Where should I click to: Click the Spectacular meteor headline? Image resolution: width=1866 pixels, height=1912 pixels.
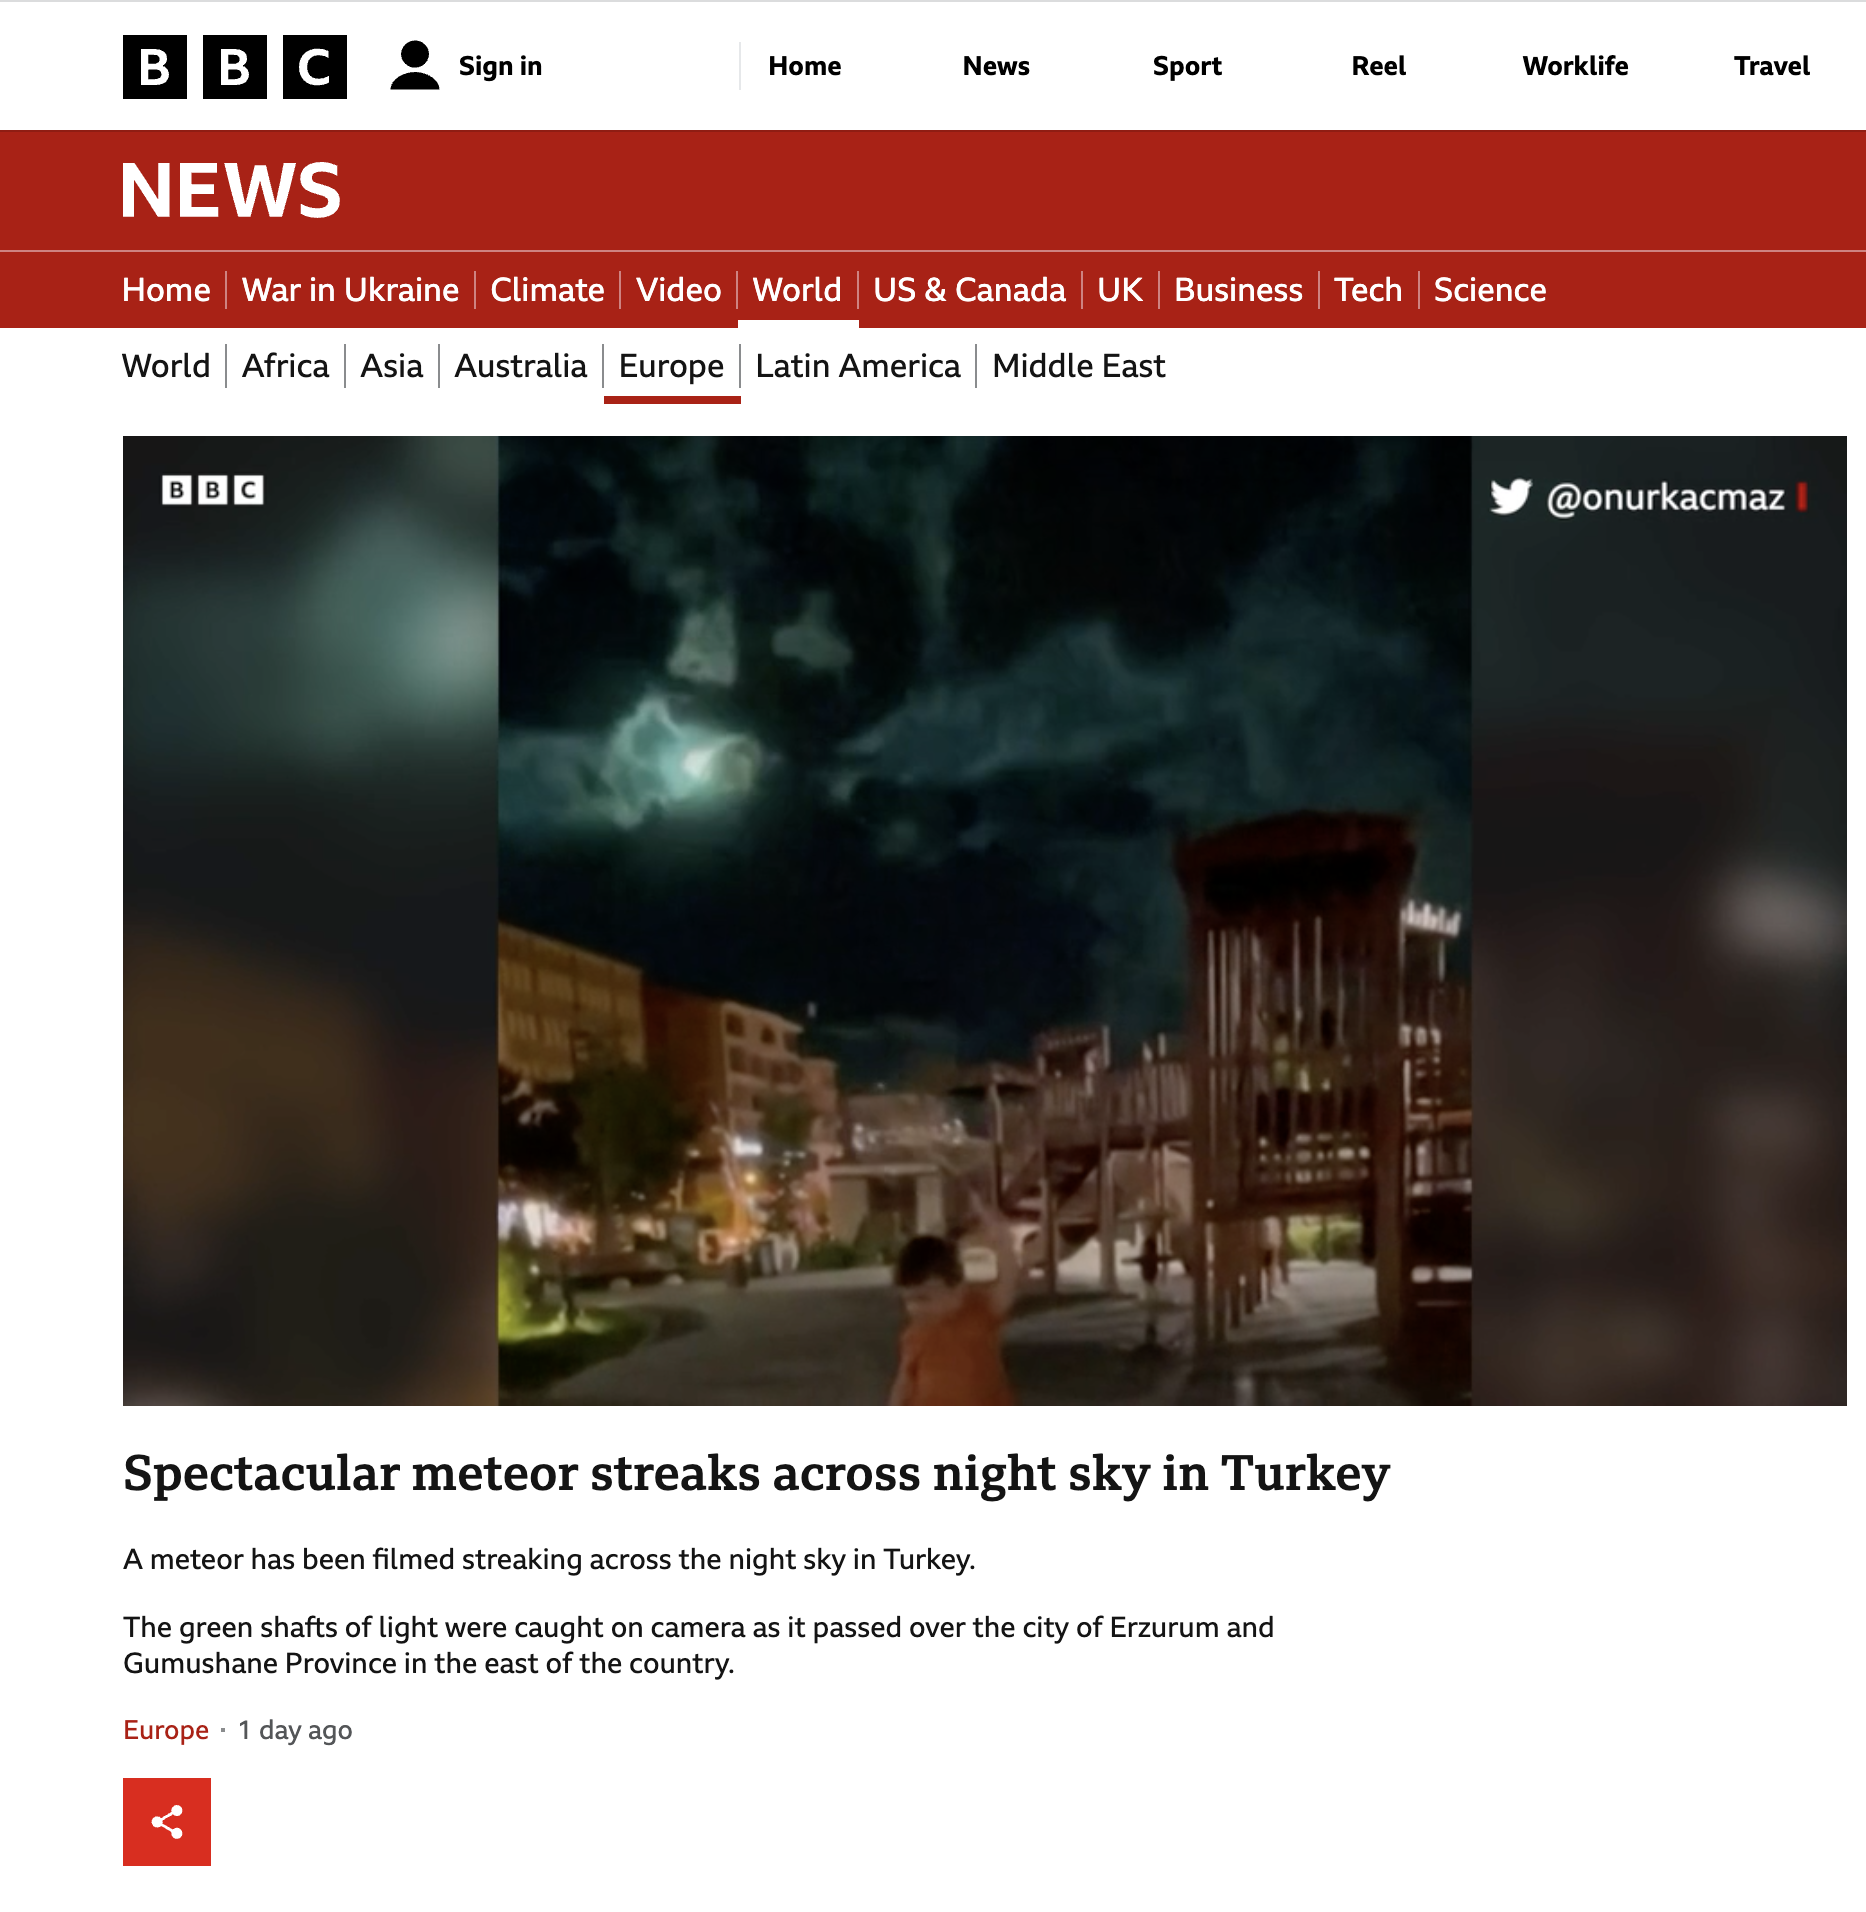(757, 1473)
